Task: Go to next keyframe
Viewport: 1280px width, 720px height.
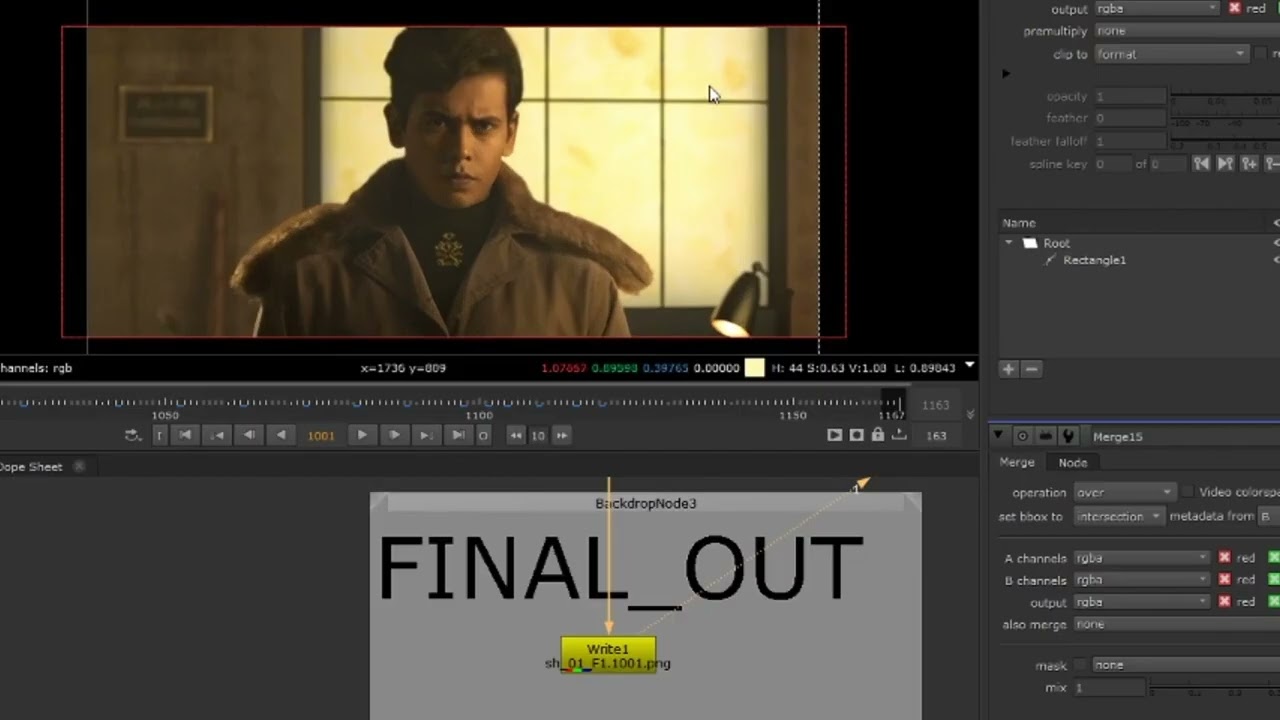Action: coord(426,435)
